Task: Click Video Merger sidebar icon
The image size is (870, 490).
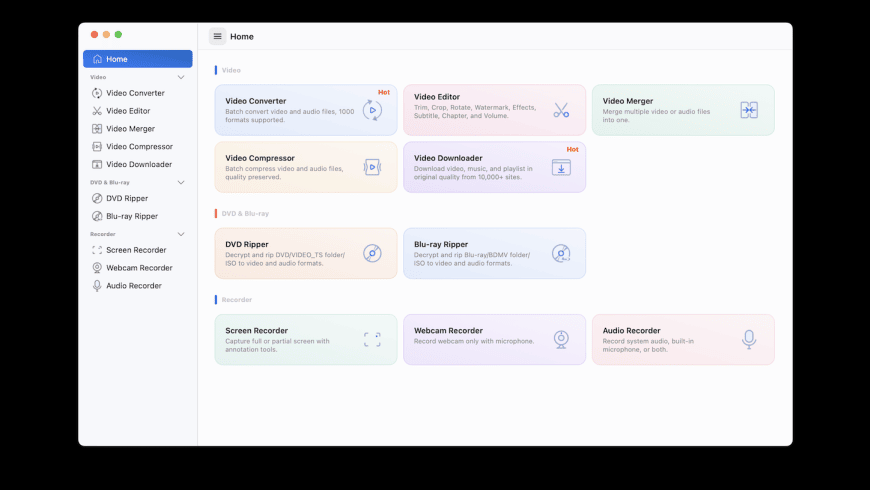Action: point(97,129)
